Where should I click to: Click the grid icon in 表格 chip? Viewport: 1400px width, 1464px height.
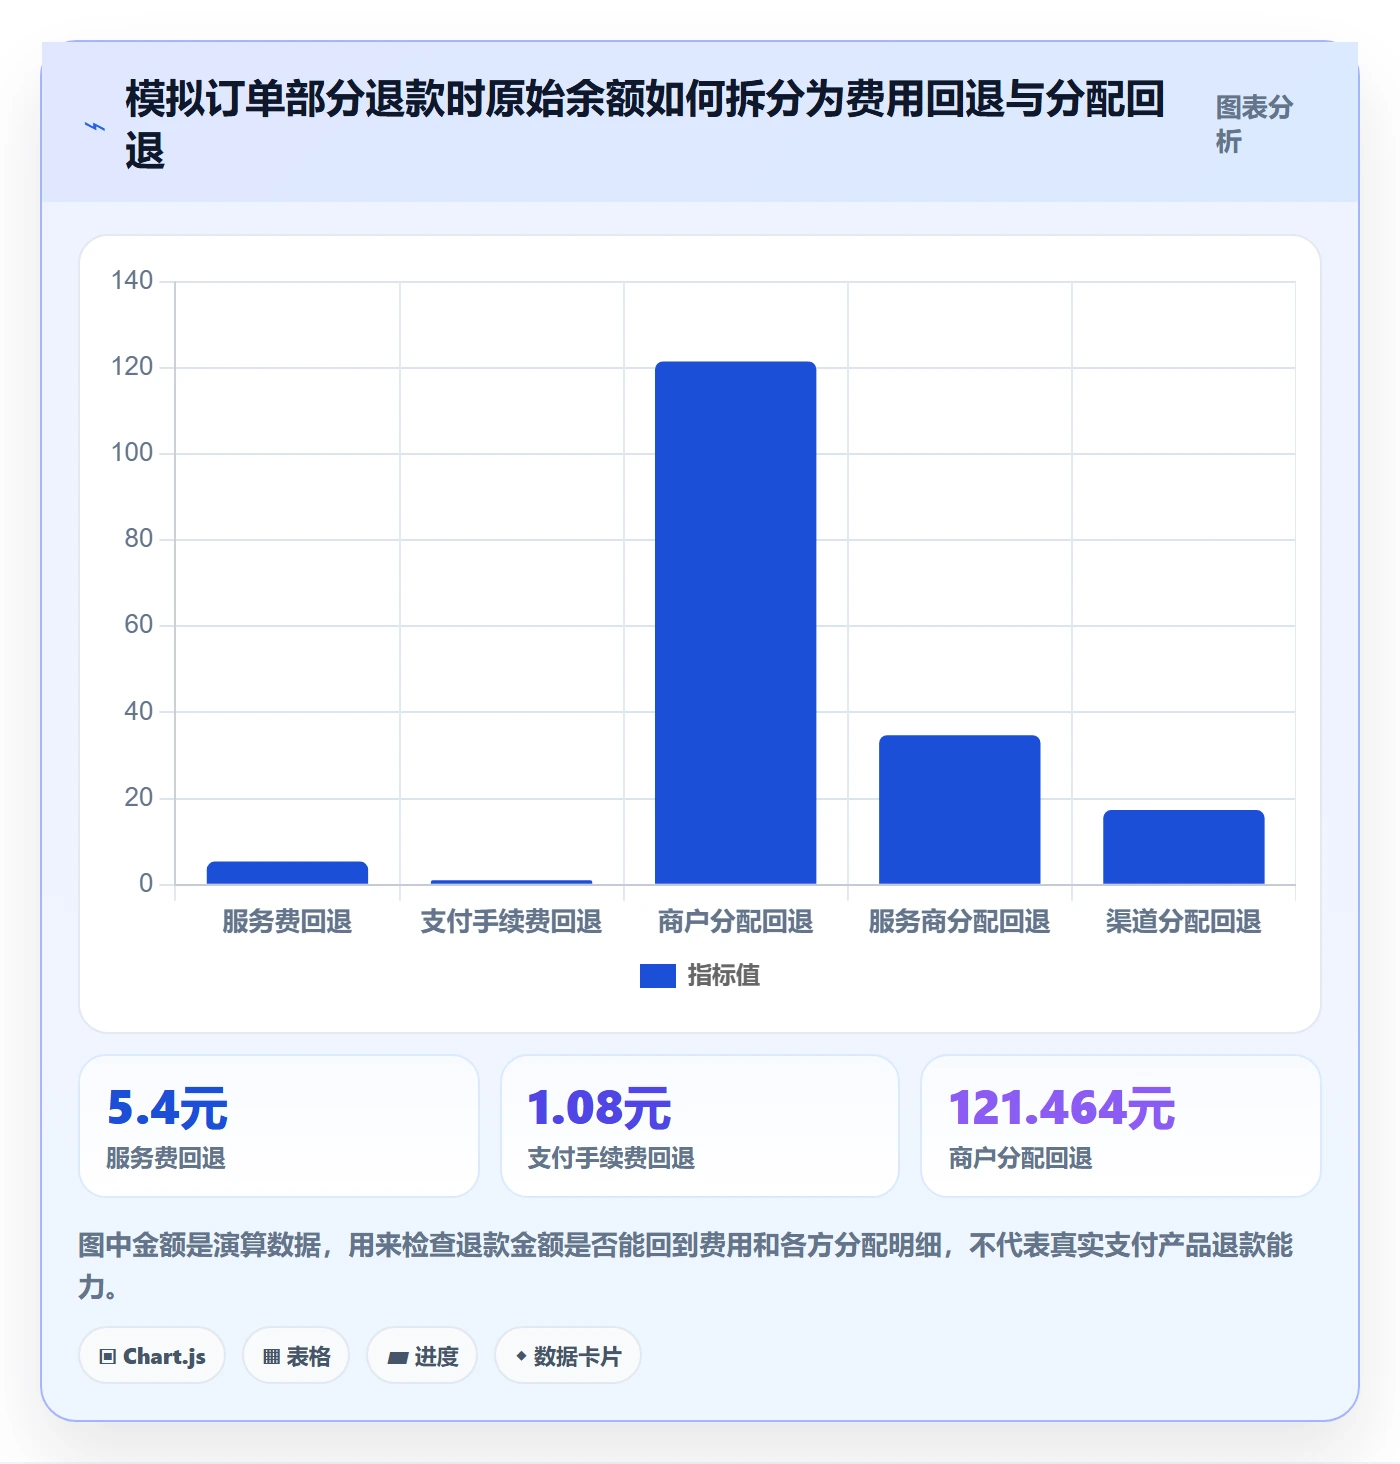click(x=271, y=1357)
